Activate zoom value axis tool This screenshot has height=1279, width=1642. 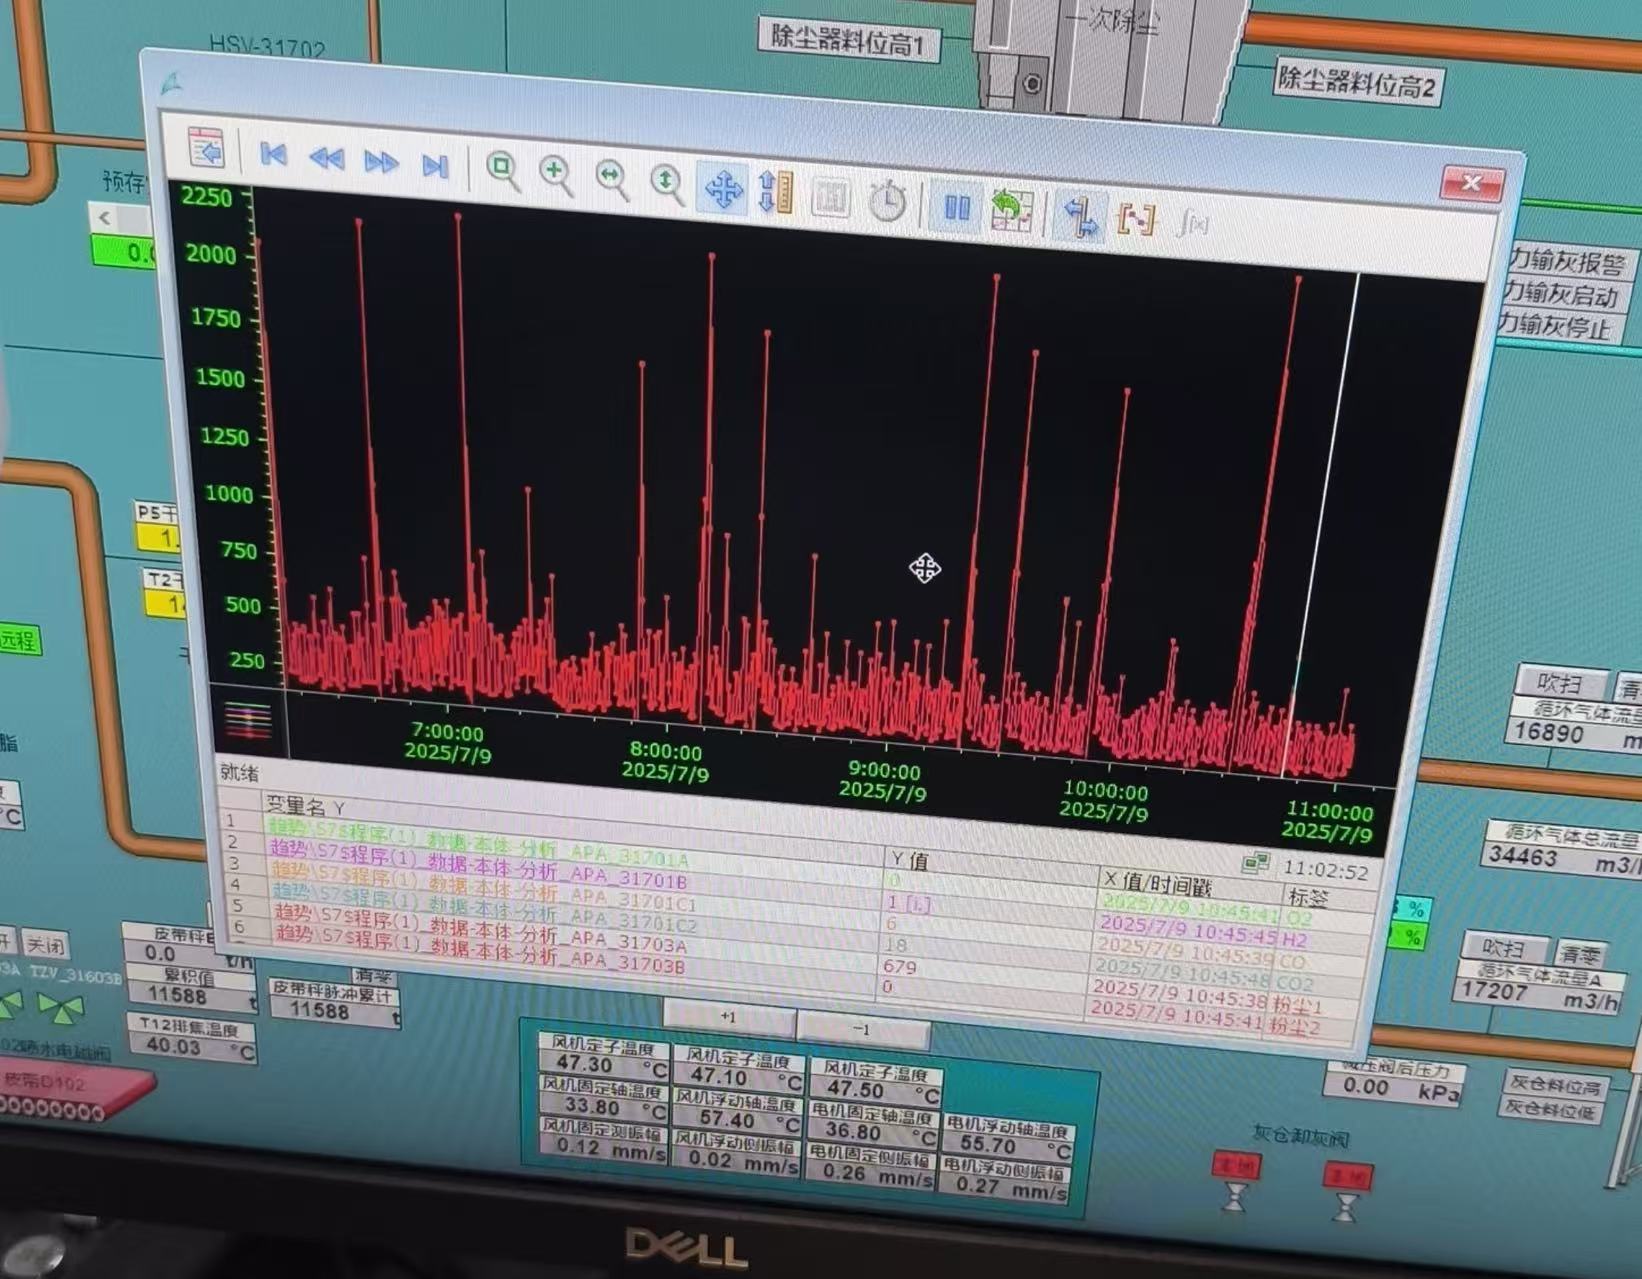tap(666, 183)
